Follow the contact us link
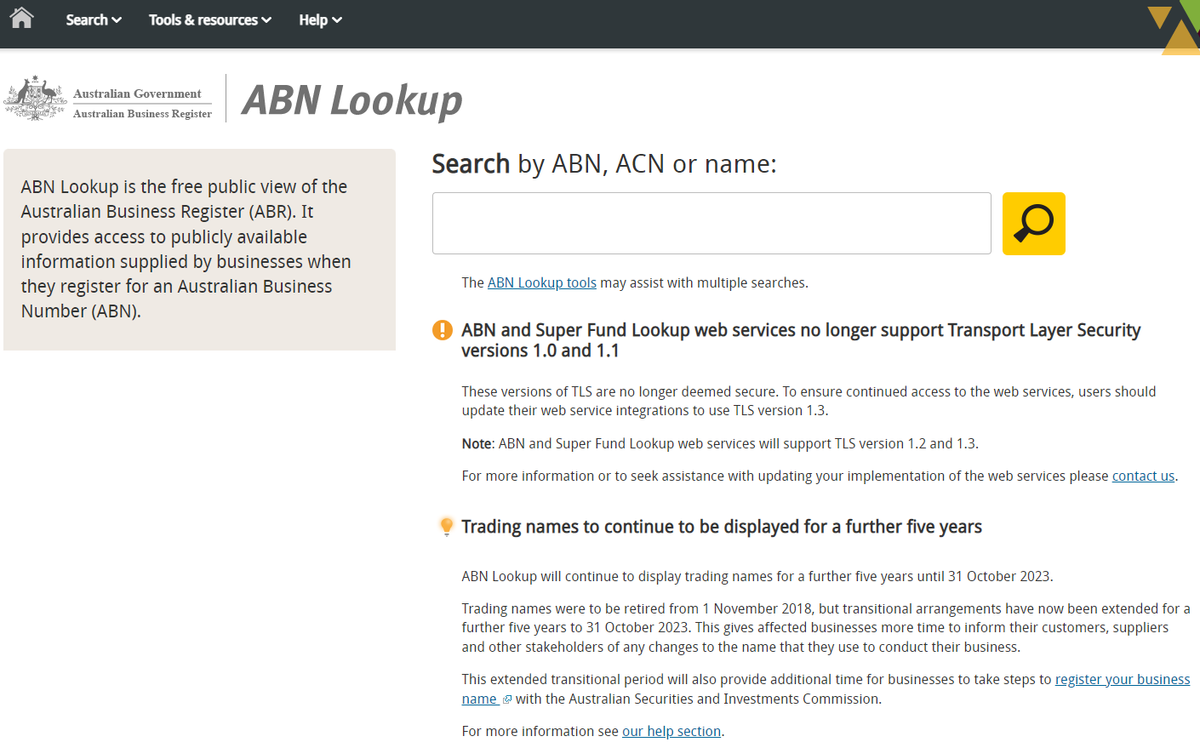Image resolution: width=1200 pixels, height=747 pixels. [x=1143, y=476]
